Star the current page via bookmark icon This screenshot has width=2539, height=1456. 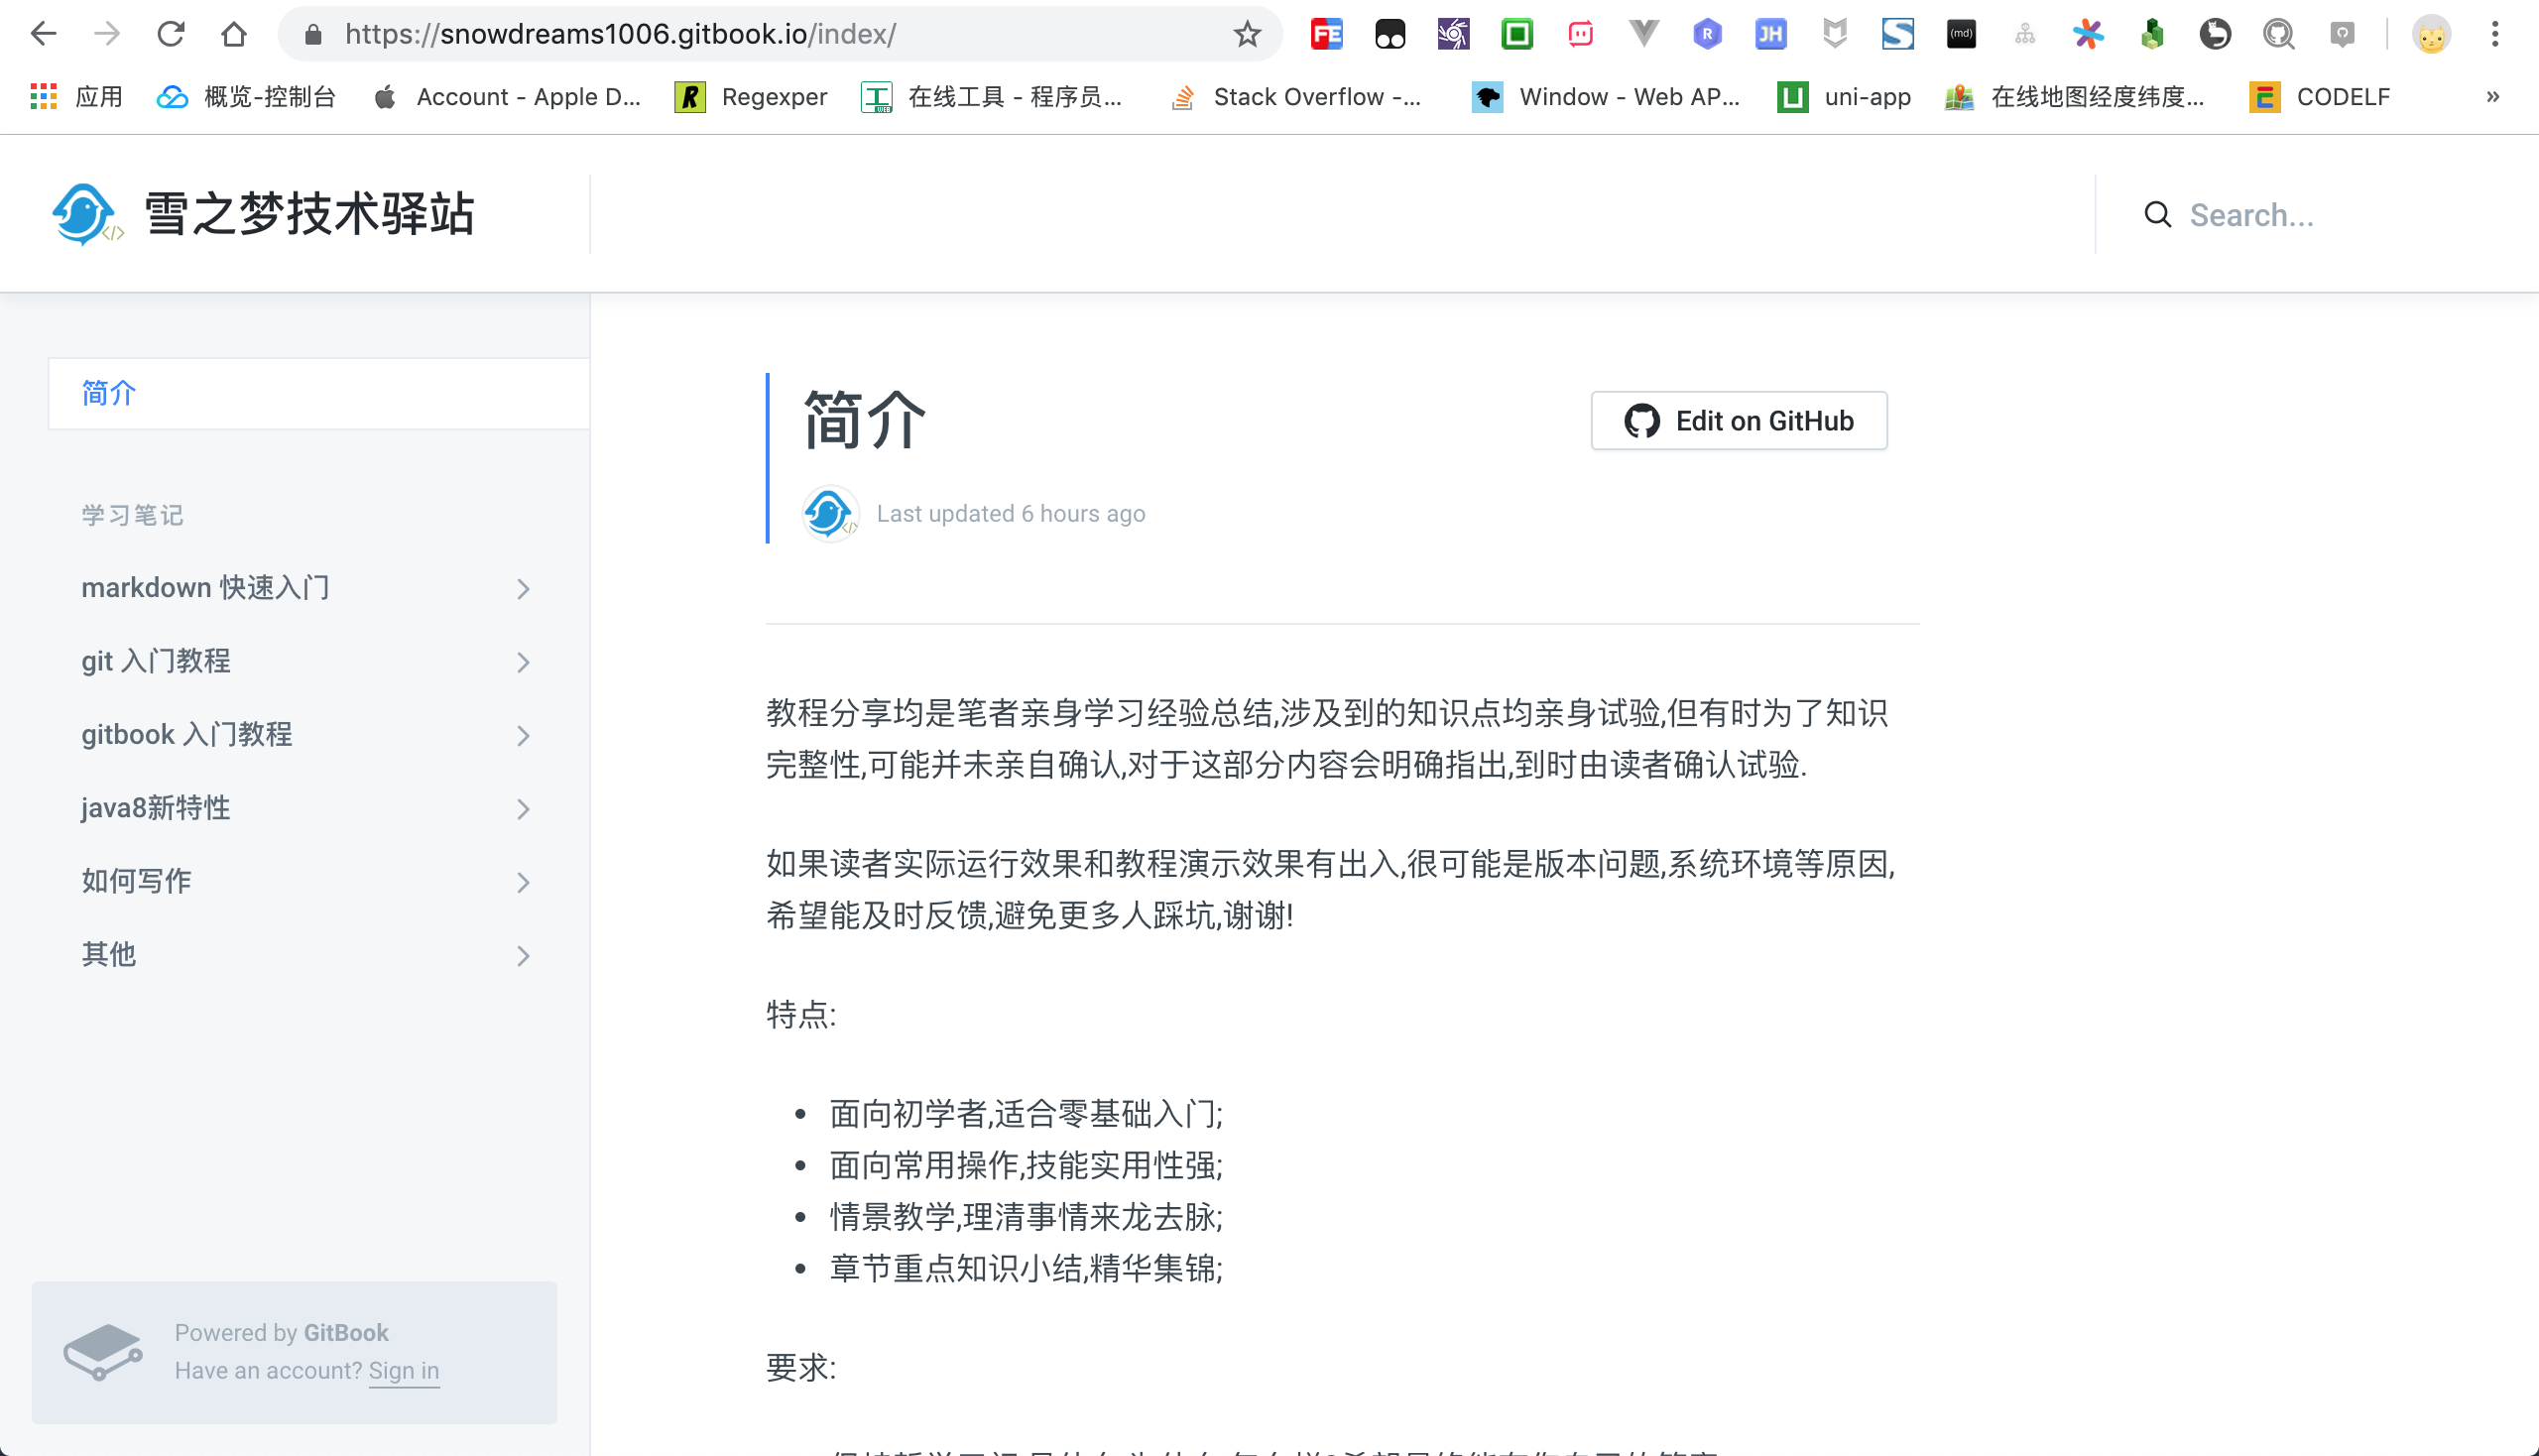pyautogui.click(x=1246, y=33)
